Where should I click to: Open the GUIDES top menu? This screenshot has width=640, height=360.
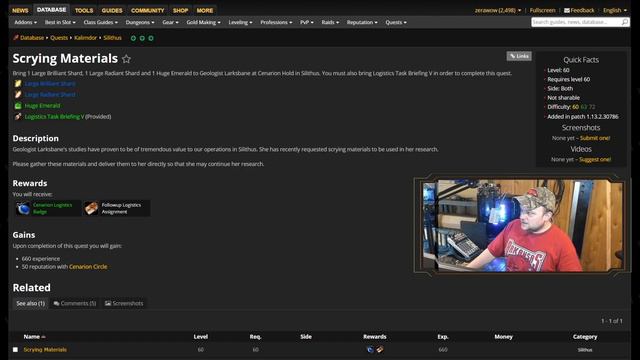[x=112, y=10]
